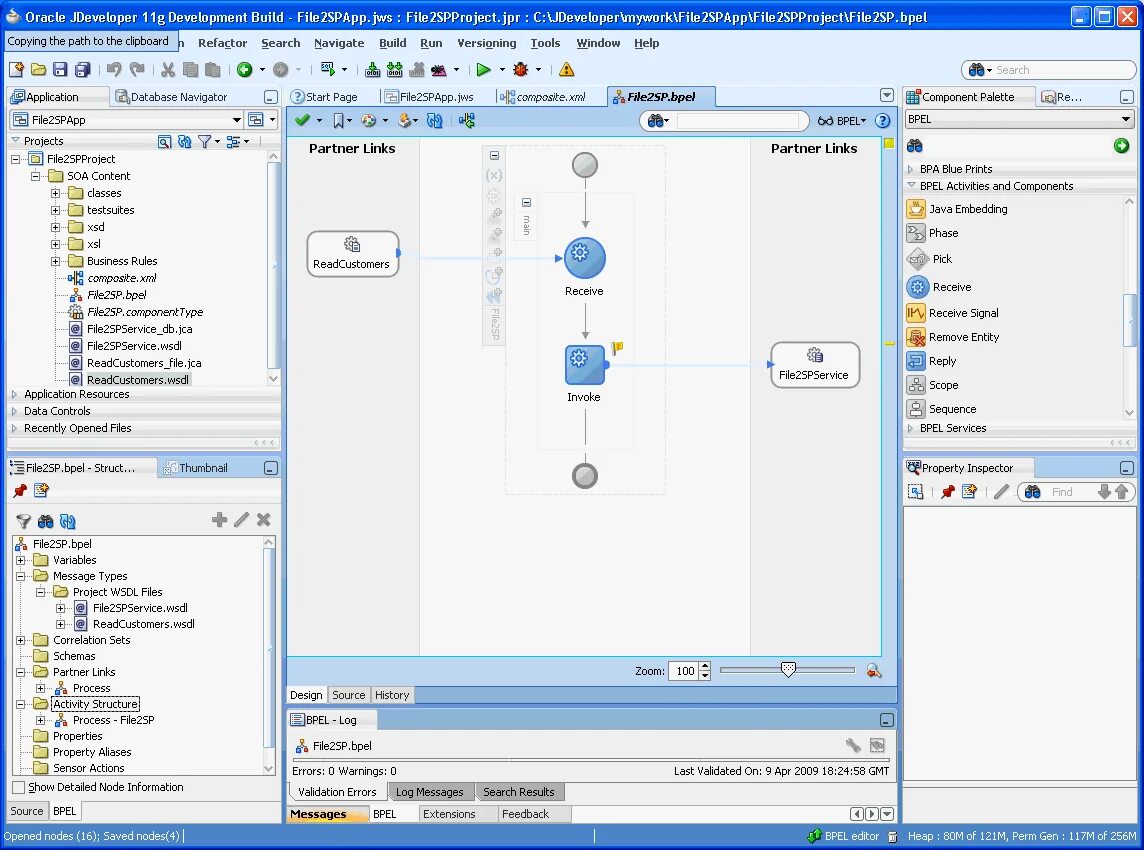Open the BPEL view dropdown in editor toolbar

[843, 121]
